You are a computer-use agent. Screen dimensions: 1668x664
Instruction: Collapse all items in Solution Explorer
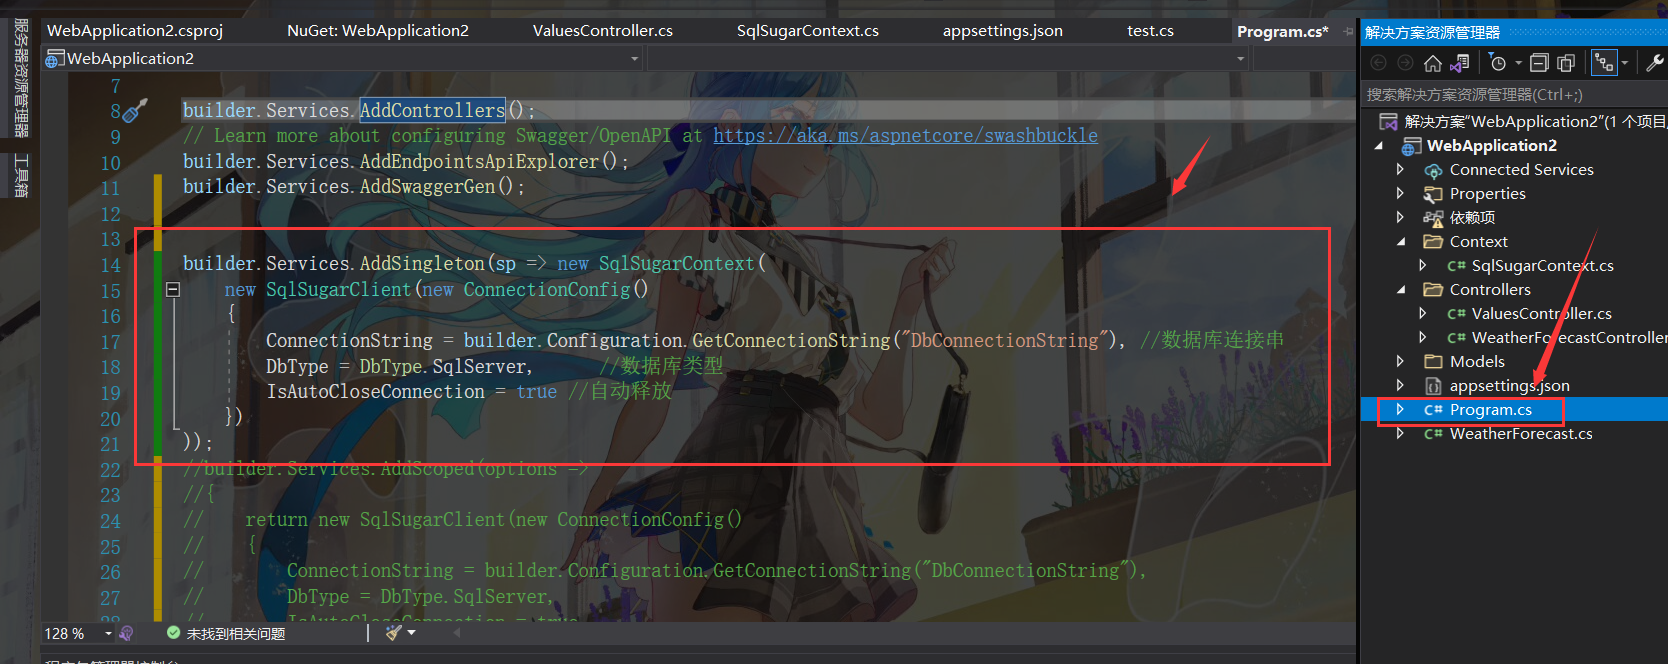click(x=1540, y=63)
